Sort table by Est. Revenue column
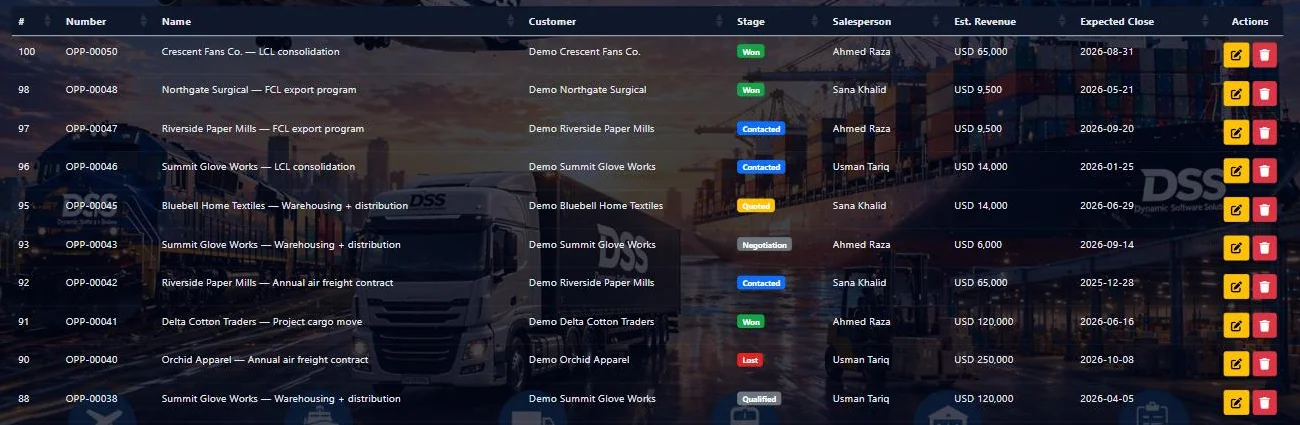Viewport: 1300px width, 425px height. (1012, 21)
